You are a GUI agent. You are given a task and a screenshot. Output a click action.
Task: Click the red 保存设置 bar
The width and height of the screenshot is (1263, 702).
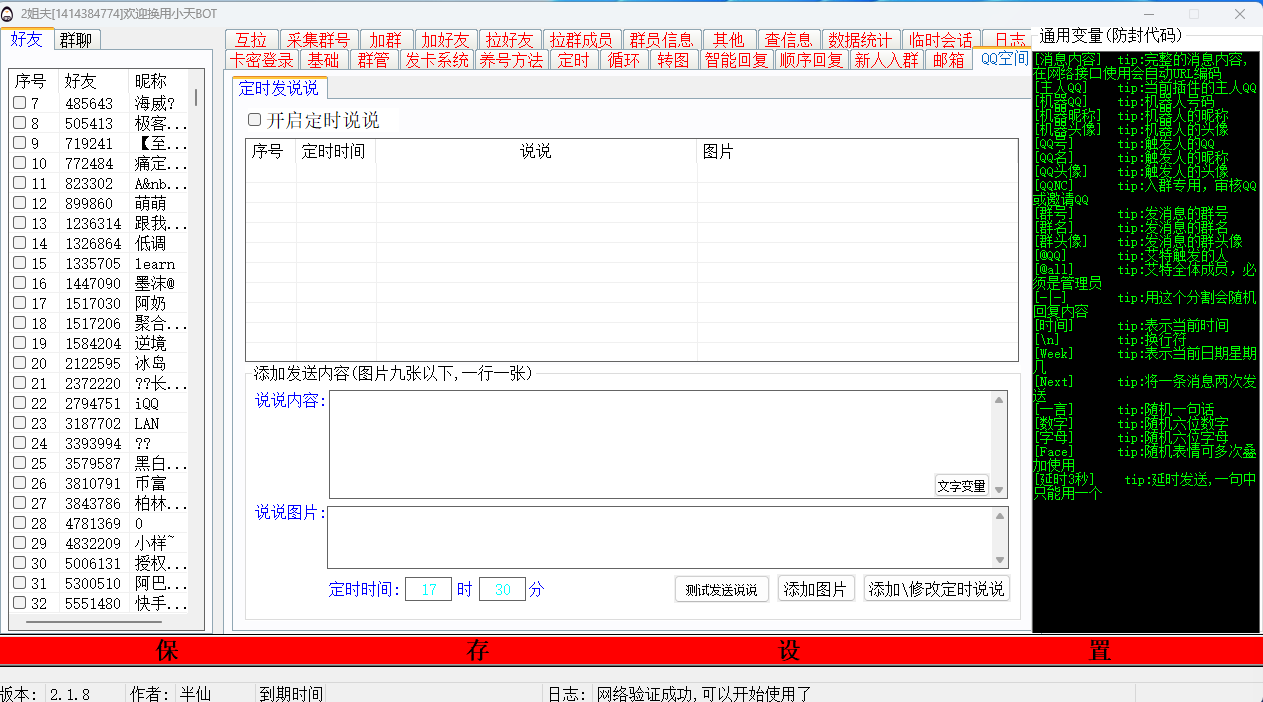tap(631, 651)
